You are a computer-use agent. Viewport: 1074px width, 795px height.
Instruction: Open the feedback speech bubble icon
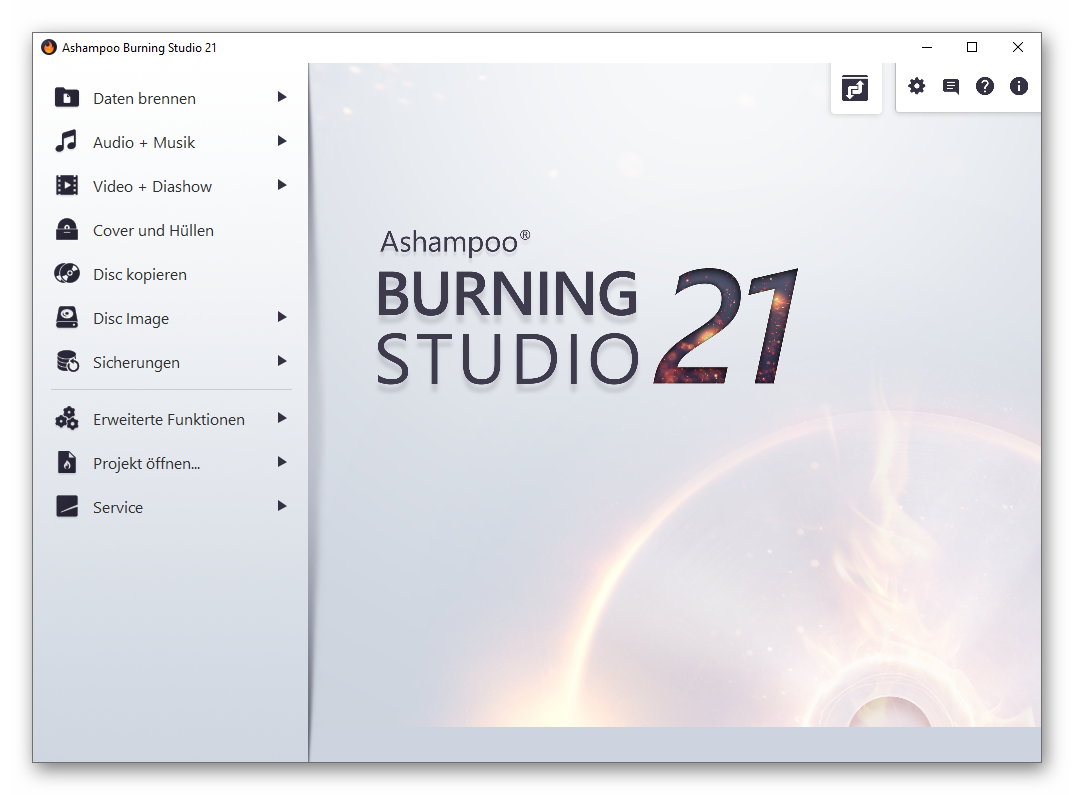951,87
